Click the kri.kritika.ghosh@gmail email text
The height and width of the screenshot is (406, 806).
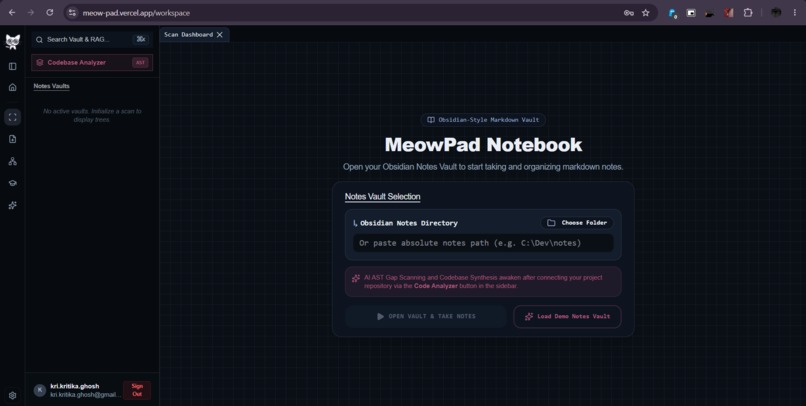(x=85, y=395)
